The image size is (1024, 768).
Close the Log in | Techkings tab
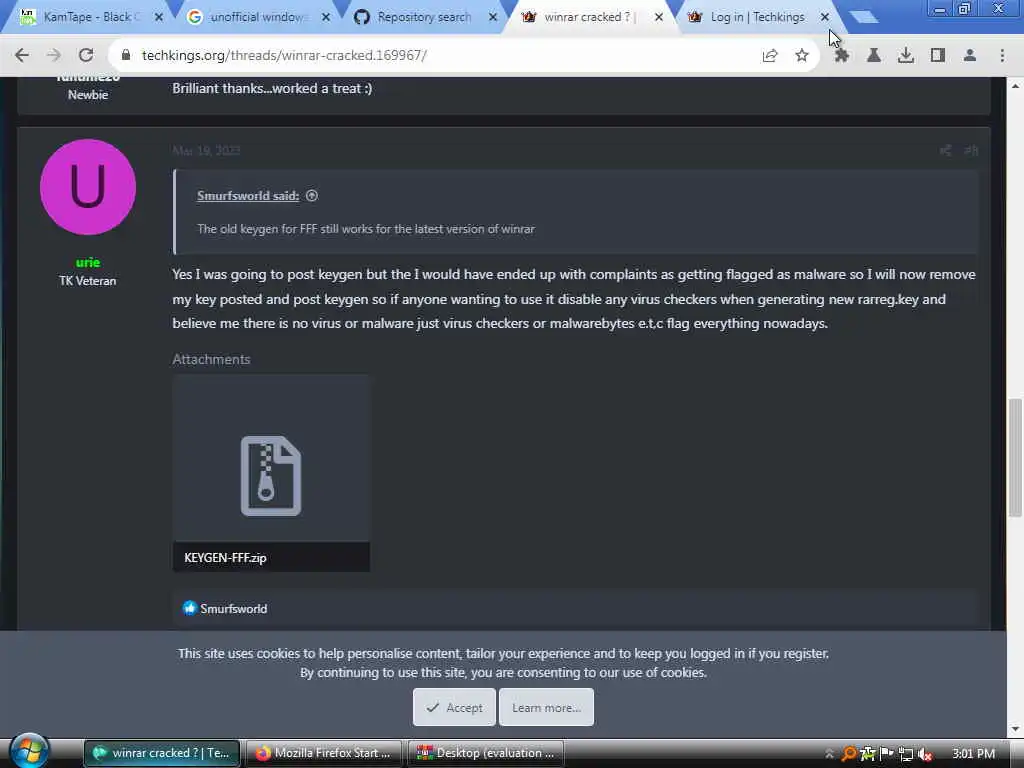click(x=825, y=18)
